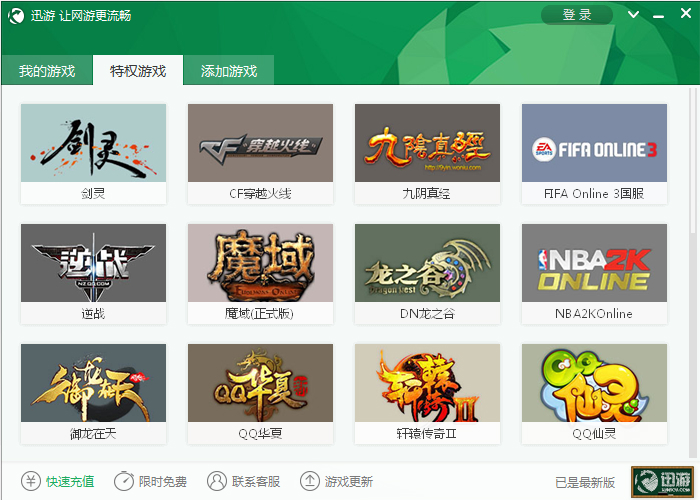Minimize the 迅游 window

point(658,17)
